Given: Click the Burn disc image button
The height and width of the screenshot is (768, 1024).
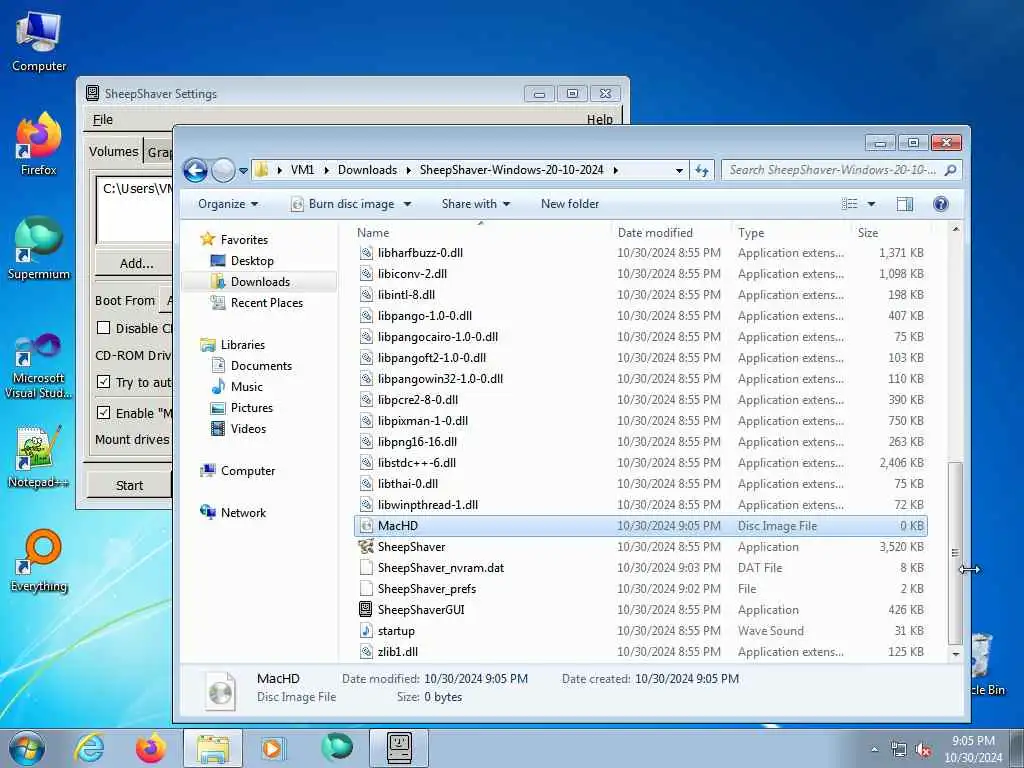Looking at the screenshot, I should click(343, 204).
